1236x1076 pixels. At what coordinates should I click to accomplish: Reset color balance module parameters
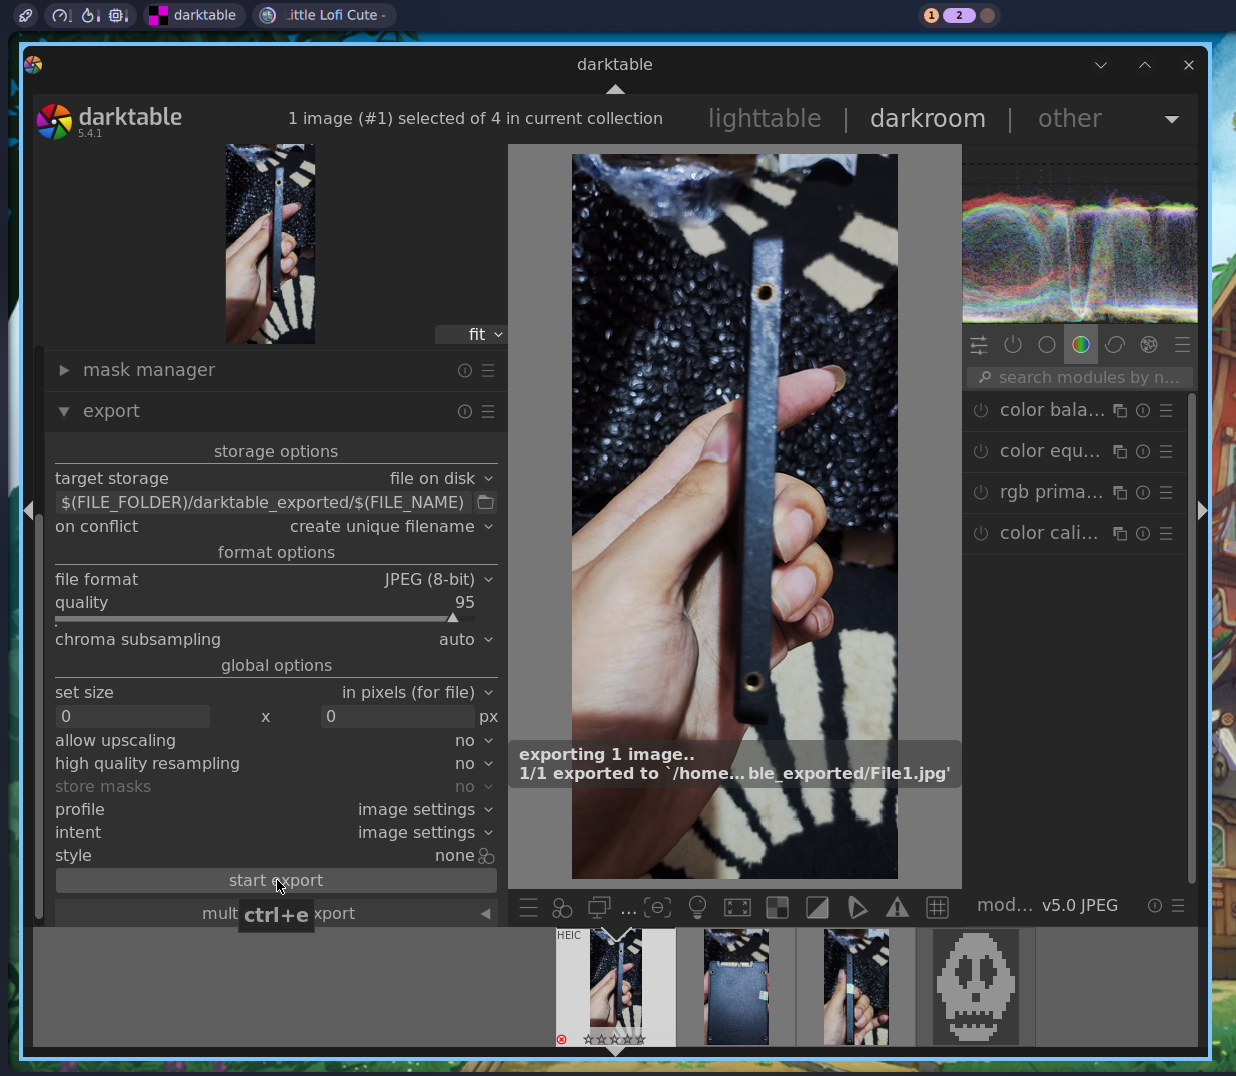pyautogui.click(x=1143, y=411)
